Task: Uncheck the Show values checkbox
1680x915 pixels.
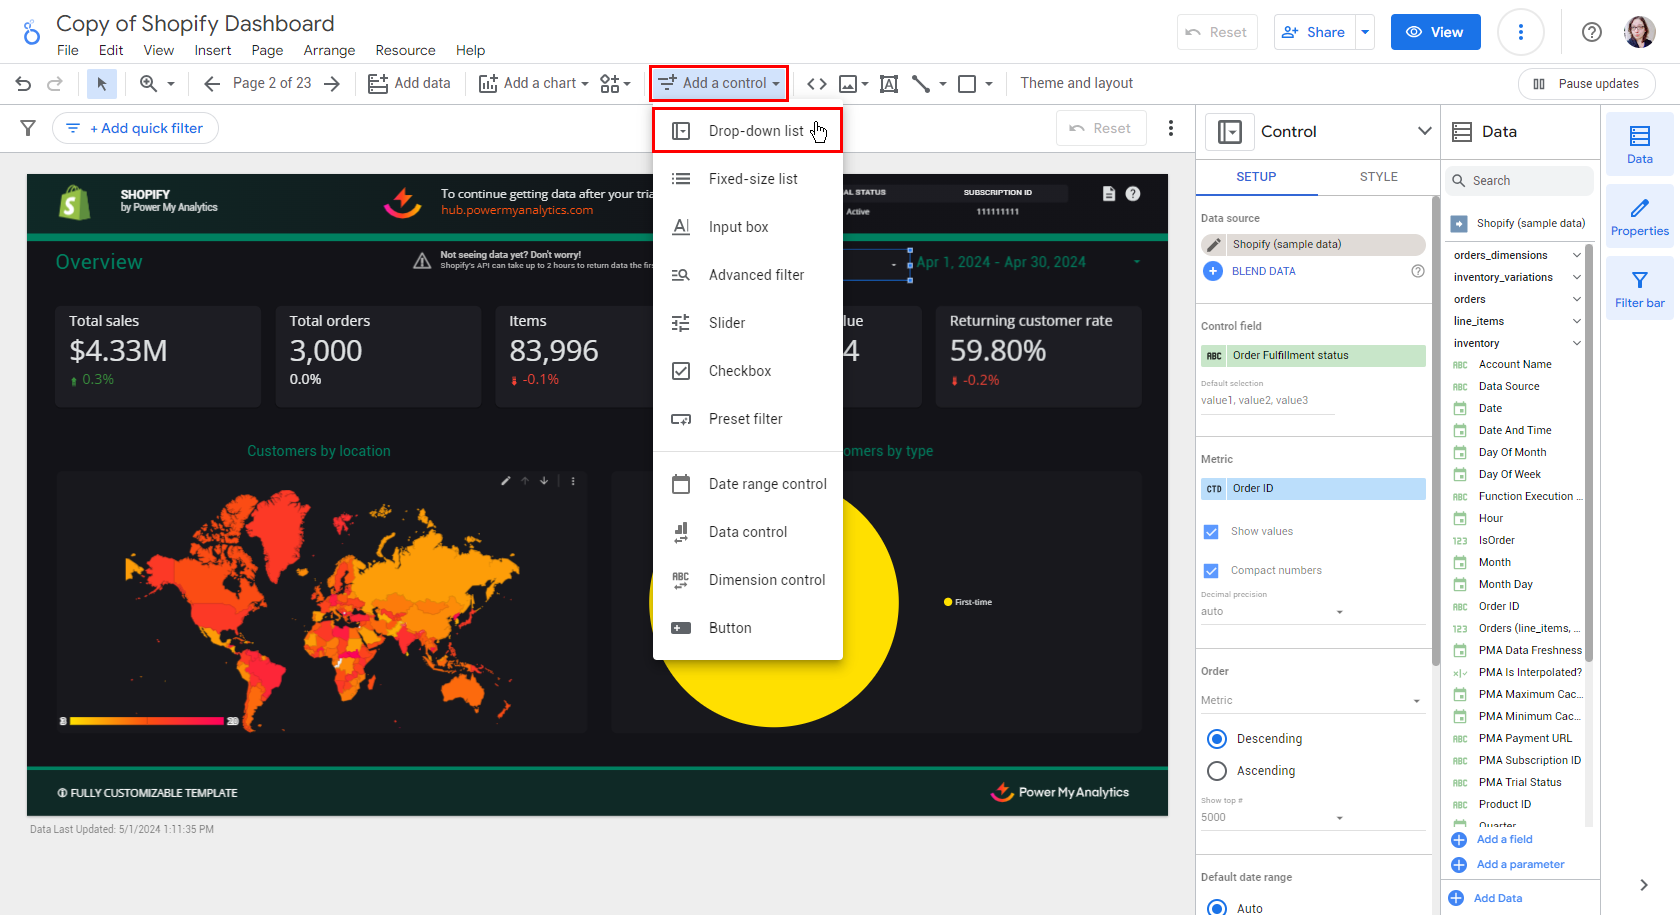Action: [x=1211, y=532]
